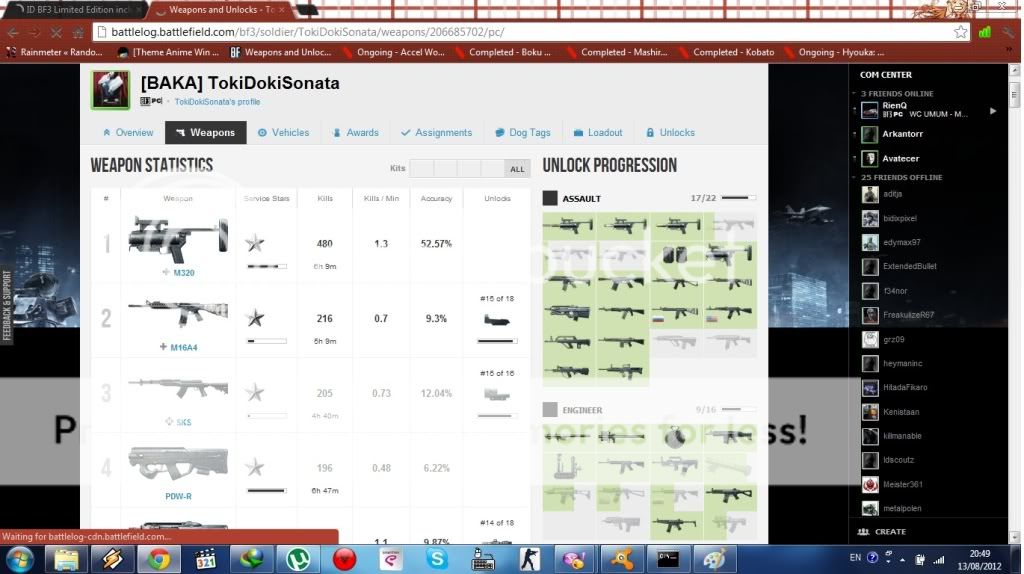Viewport: 1024px width, 574px height.
Task: Open the Assignments tab
Action: pos(436,133)
